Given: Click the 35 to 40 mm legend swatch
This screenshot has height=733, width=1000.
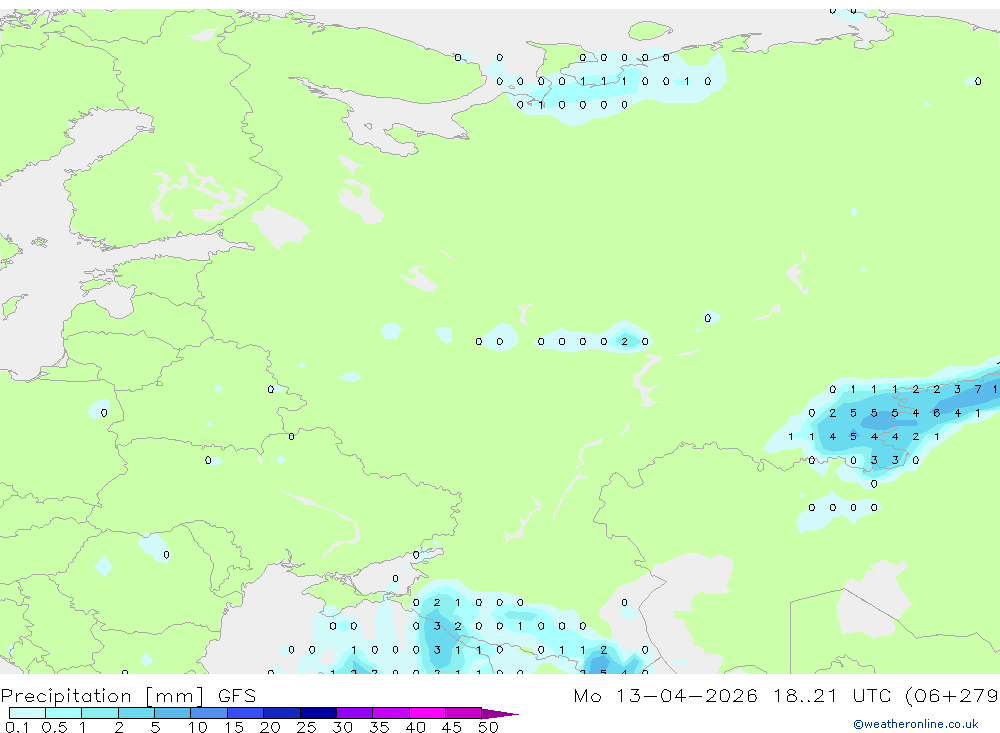Looking at the screenshot, I should click(x=391, y=713).
